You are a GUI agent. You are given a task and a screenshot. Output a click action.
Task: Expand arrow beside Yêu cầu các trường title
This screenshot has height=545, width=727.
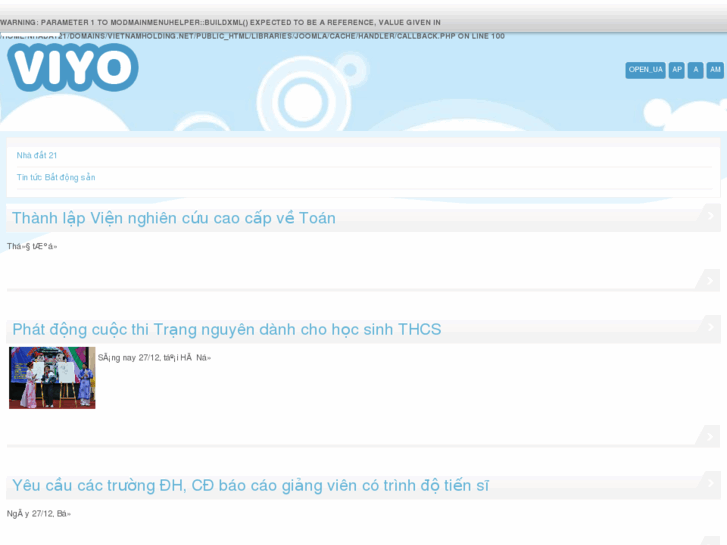(x=710, y=483)
